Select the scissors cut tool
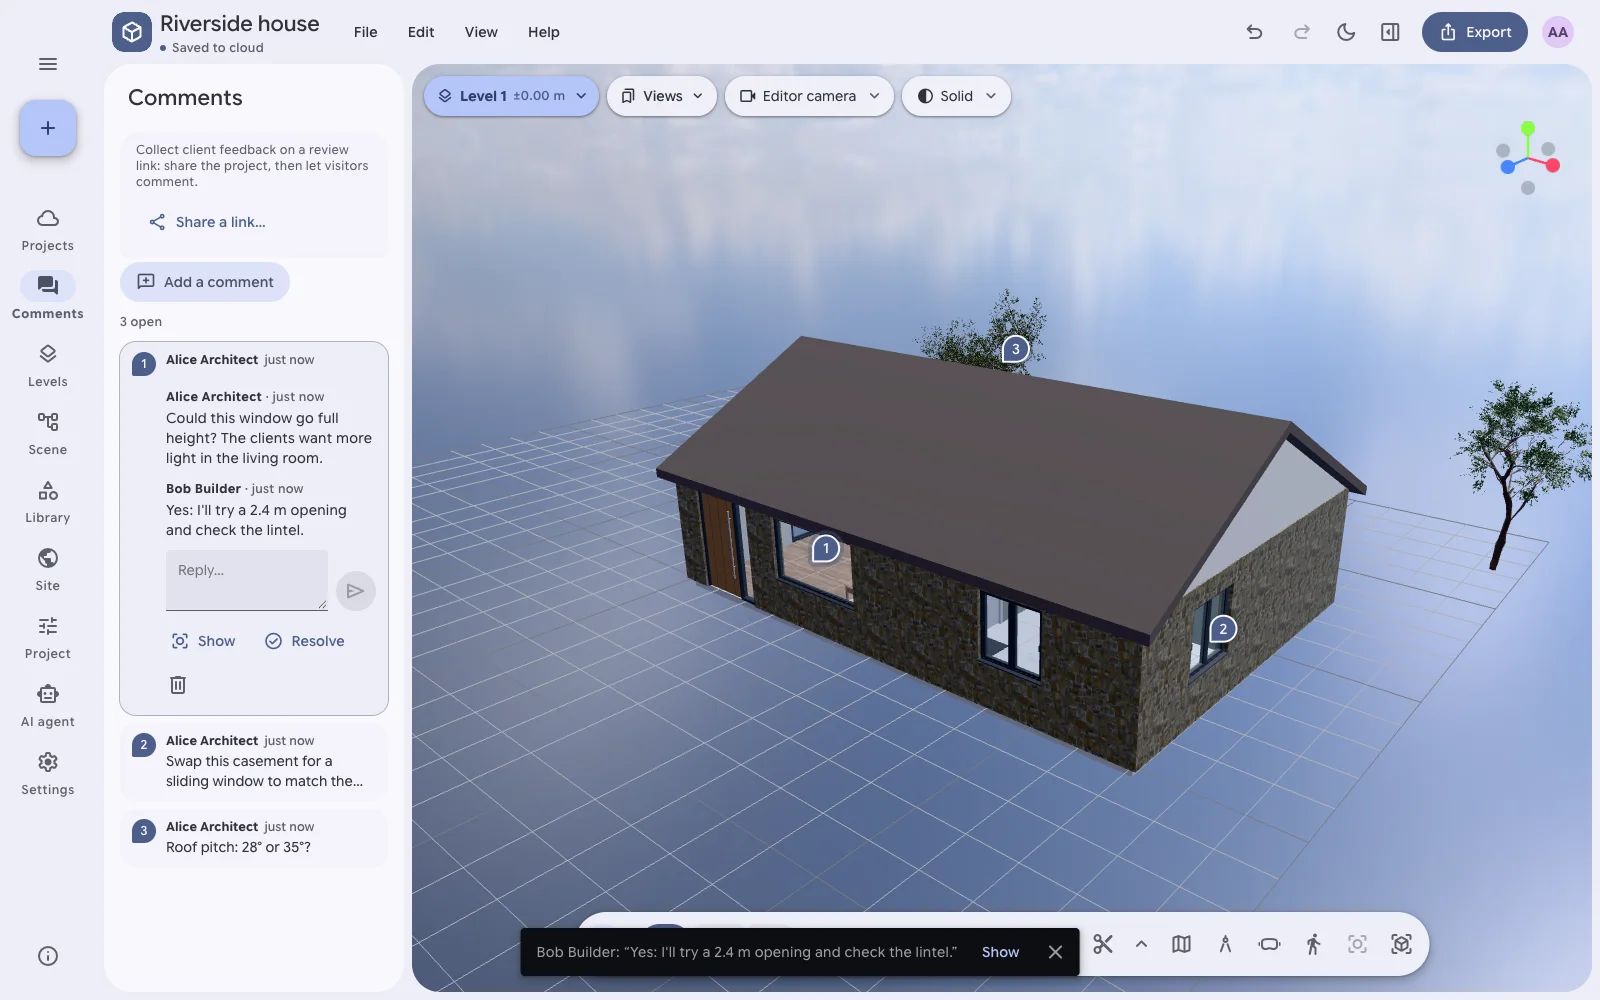1600x1000 pixels. tap(1103, 944)
